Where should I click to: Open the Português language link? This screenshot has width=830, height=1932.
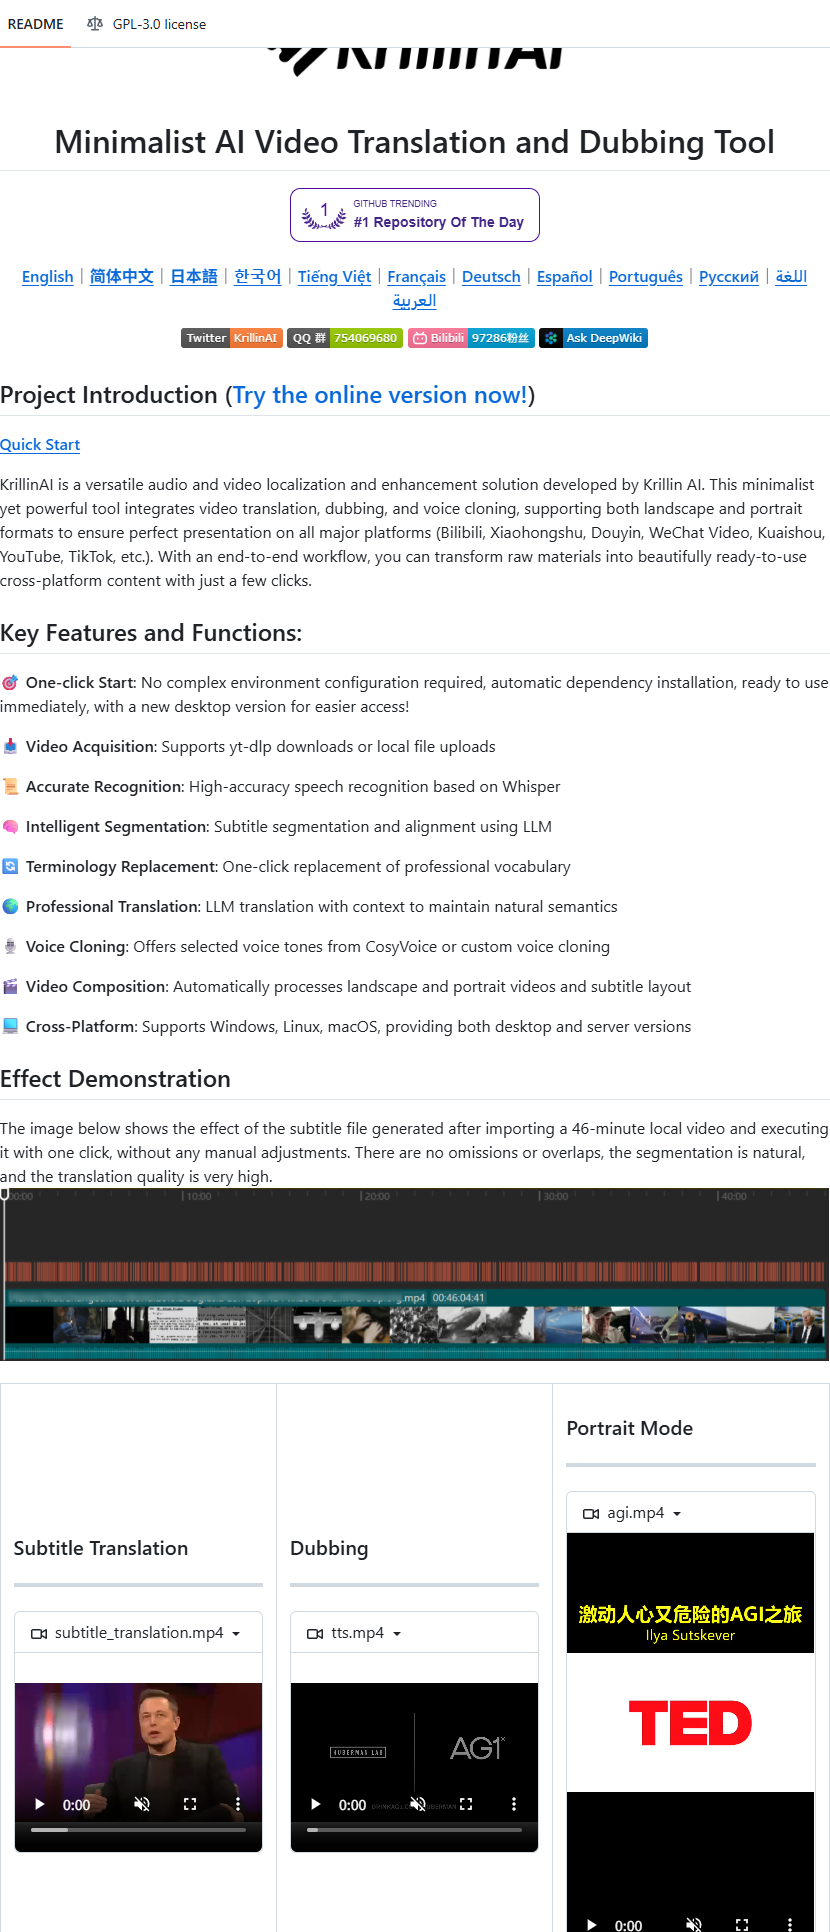[x=646, y=276]
